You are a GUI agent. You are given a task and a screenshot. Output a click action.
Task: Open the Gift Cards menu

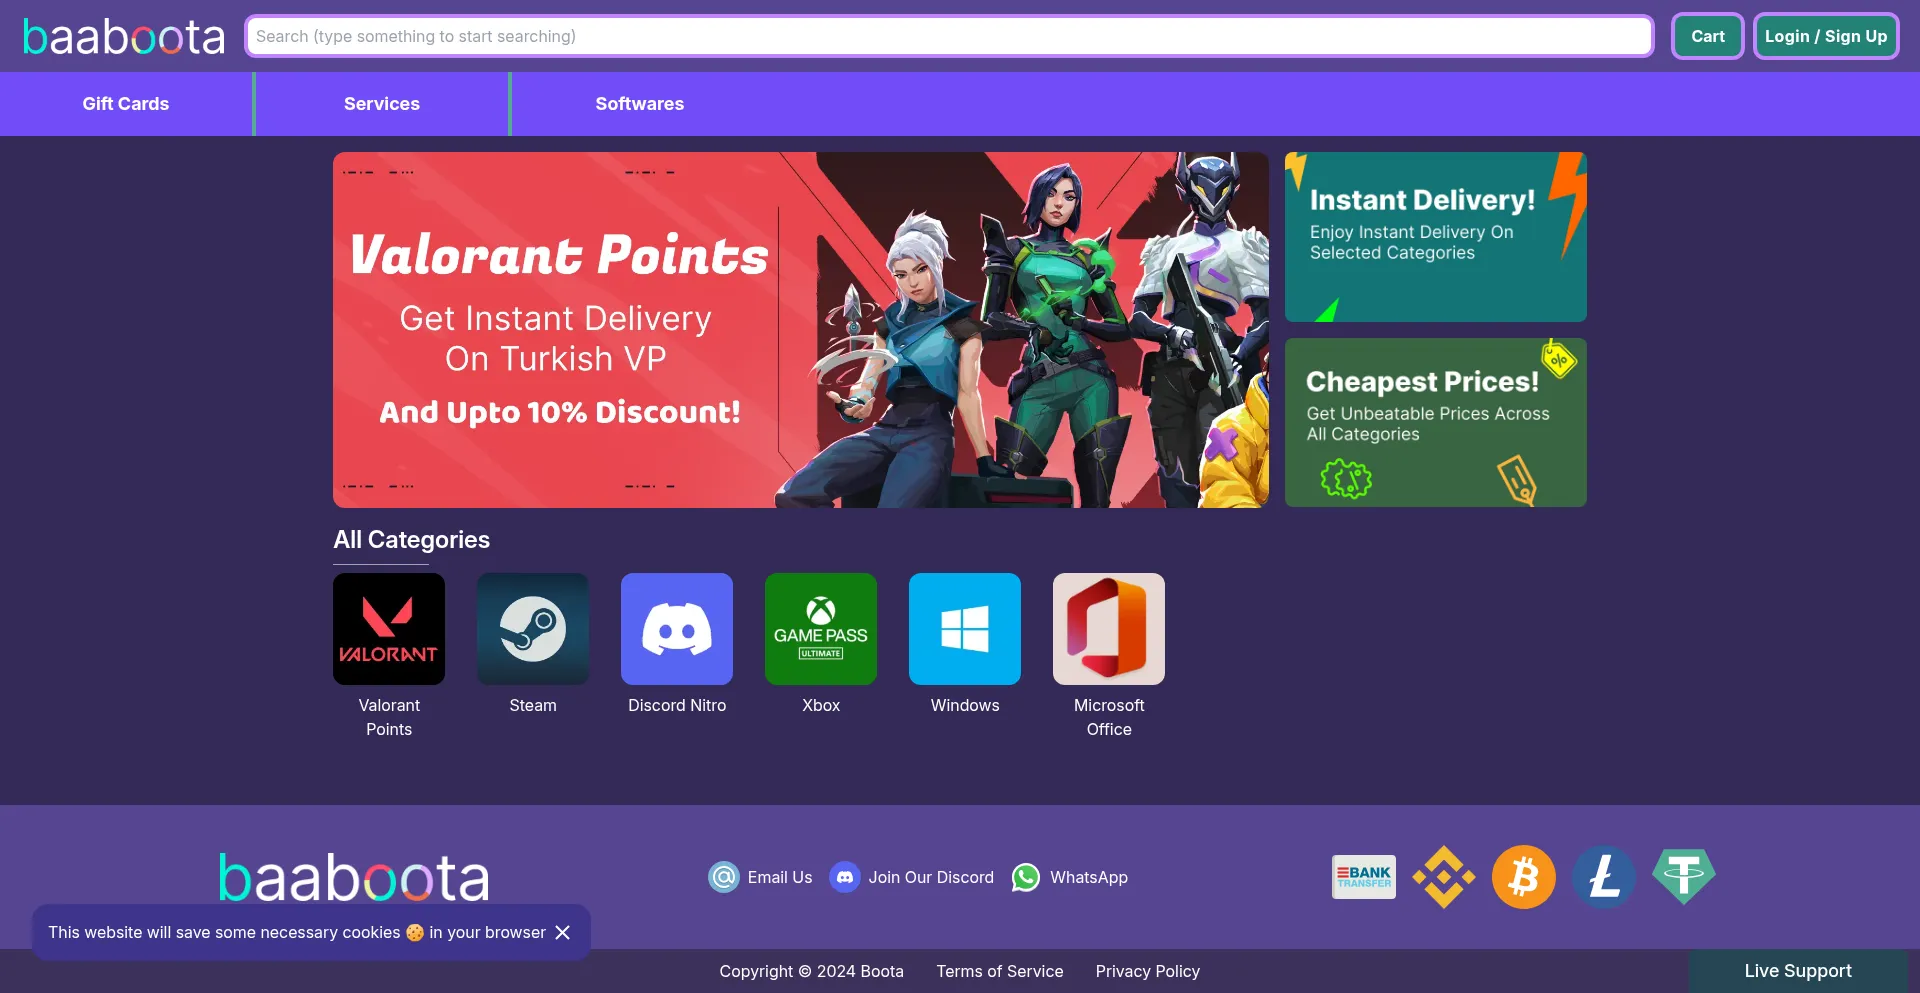126,104
